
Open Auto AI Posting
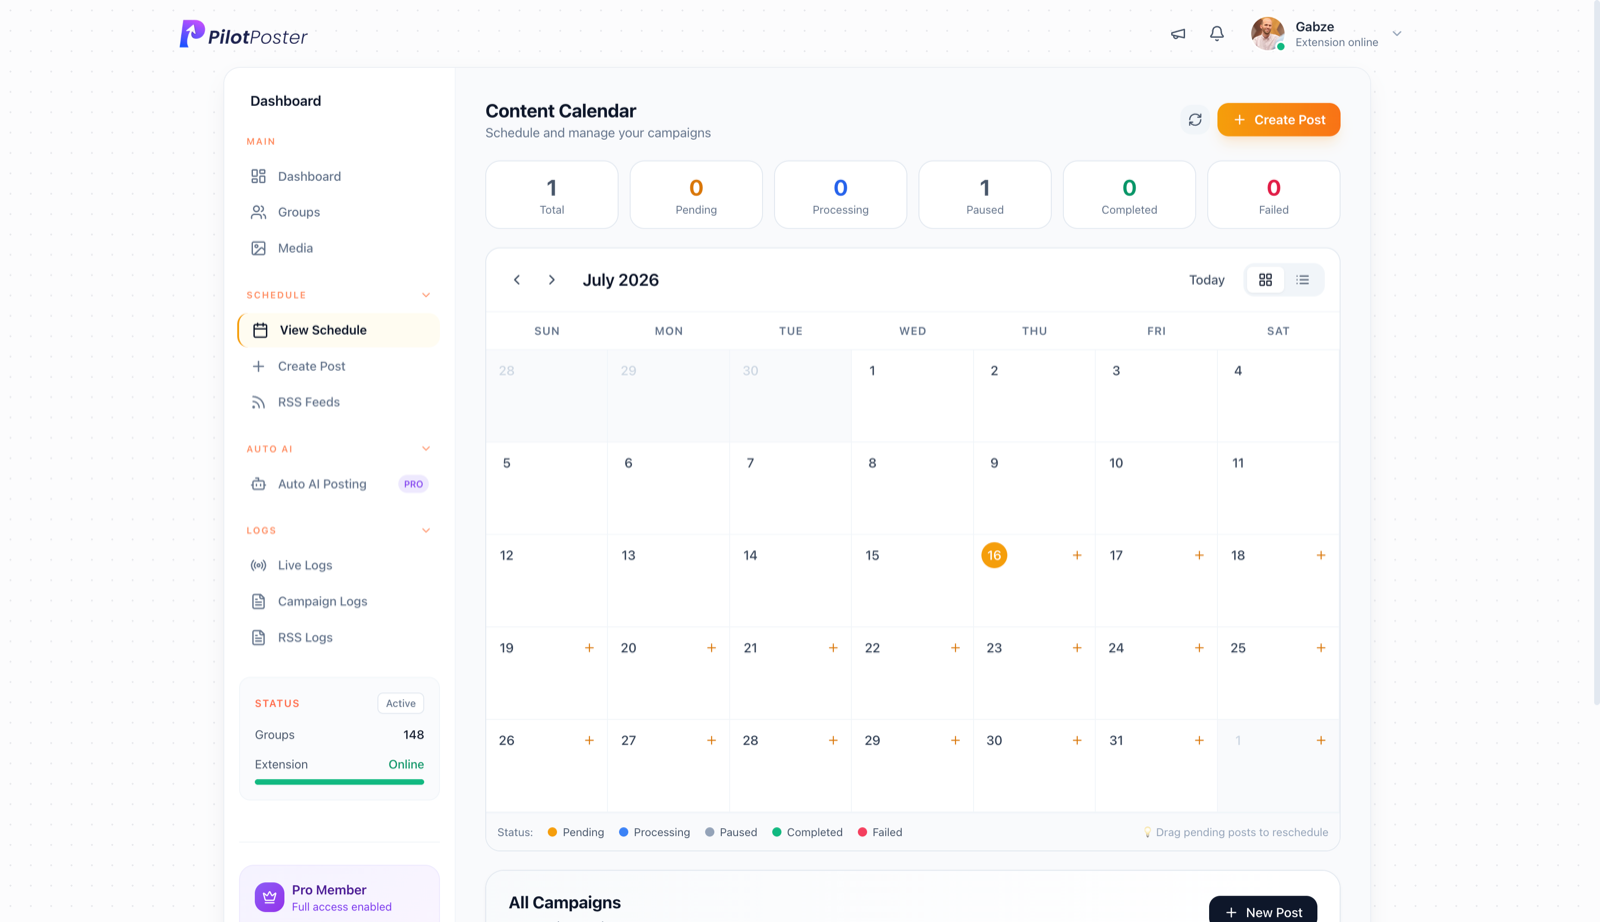(339, 484)
